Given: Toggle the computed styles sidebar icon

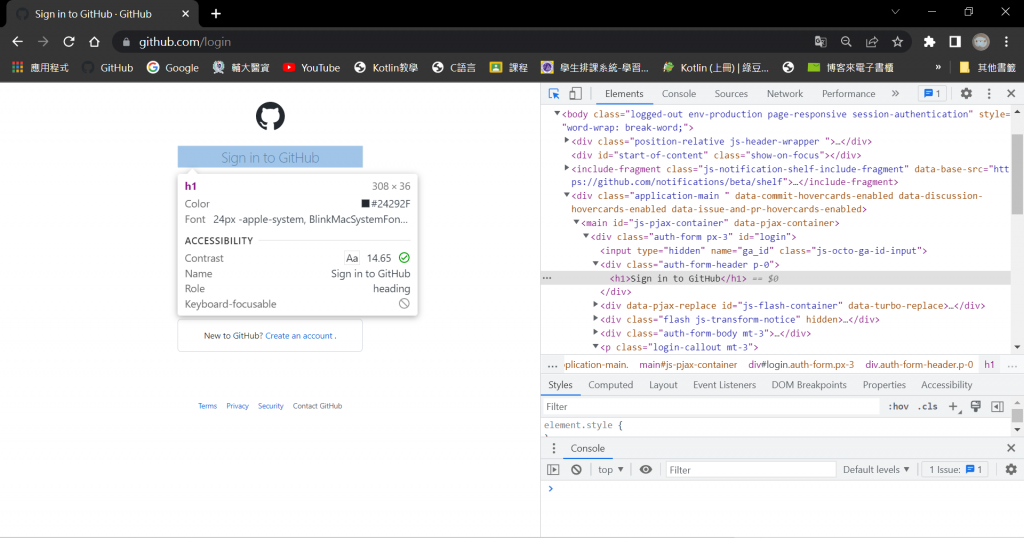Looking at the screenshot, I should pos(997,406).
